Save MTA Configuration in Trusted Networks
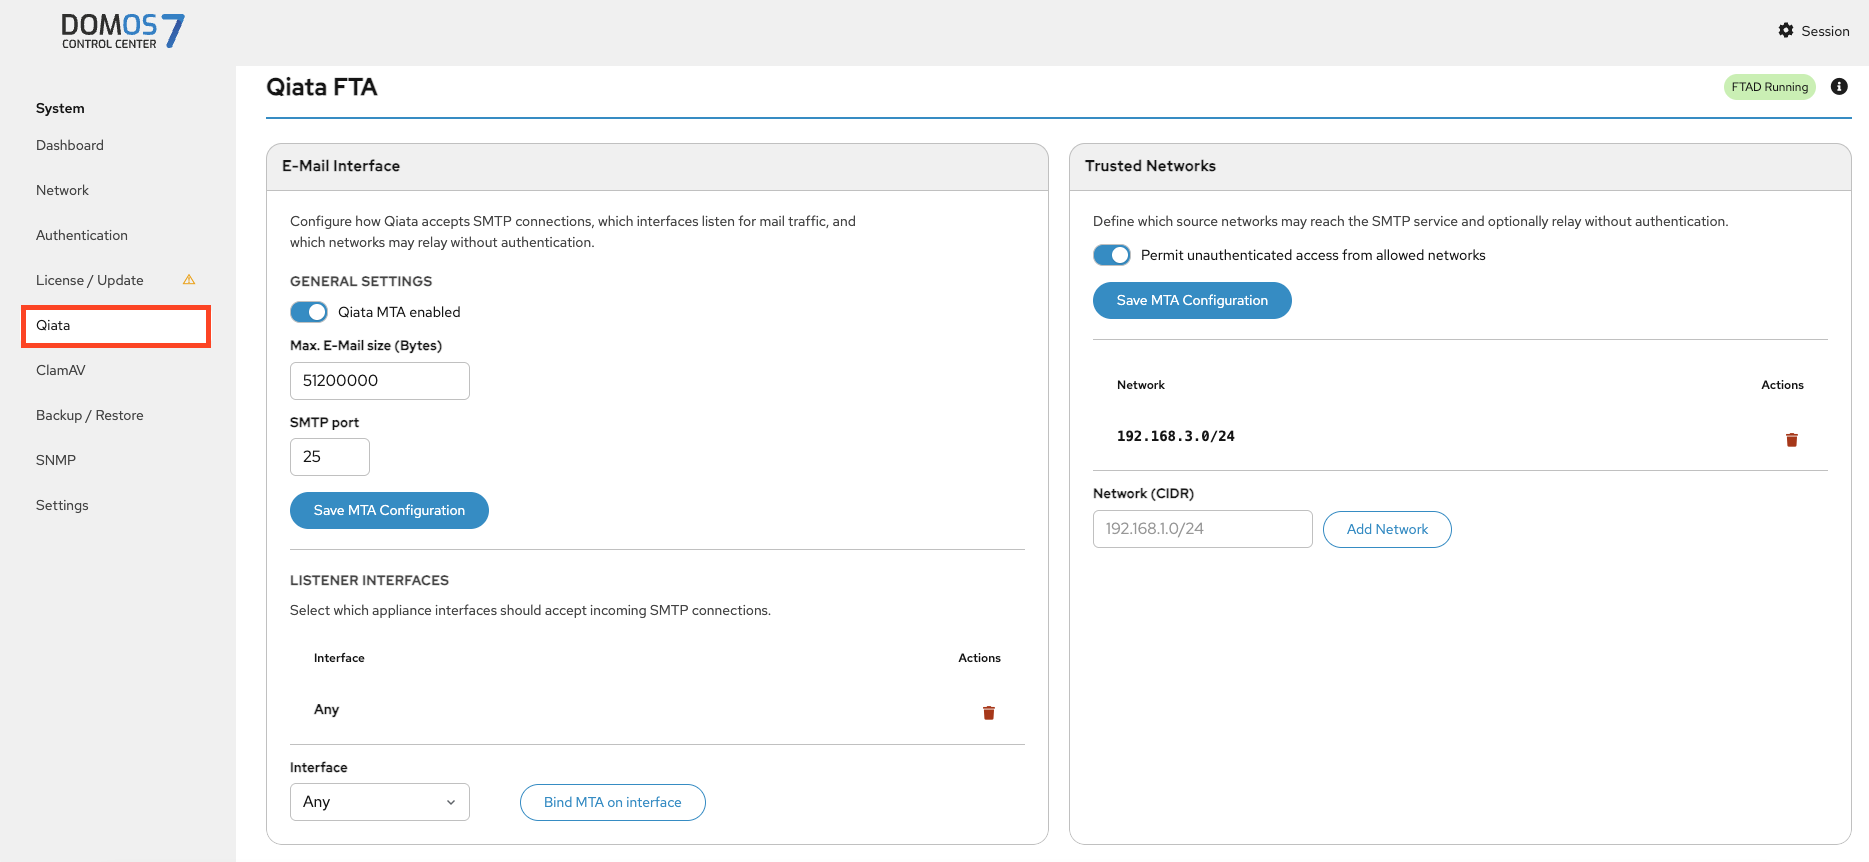Image resolution: width=1869 pixels, height=862 pixels. pos(1192,300)
